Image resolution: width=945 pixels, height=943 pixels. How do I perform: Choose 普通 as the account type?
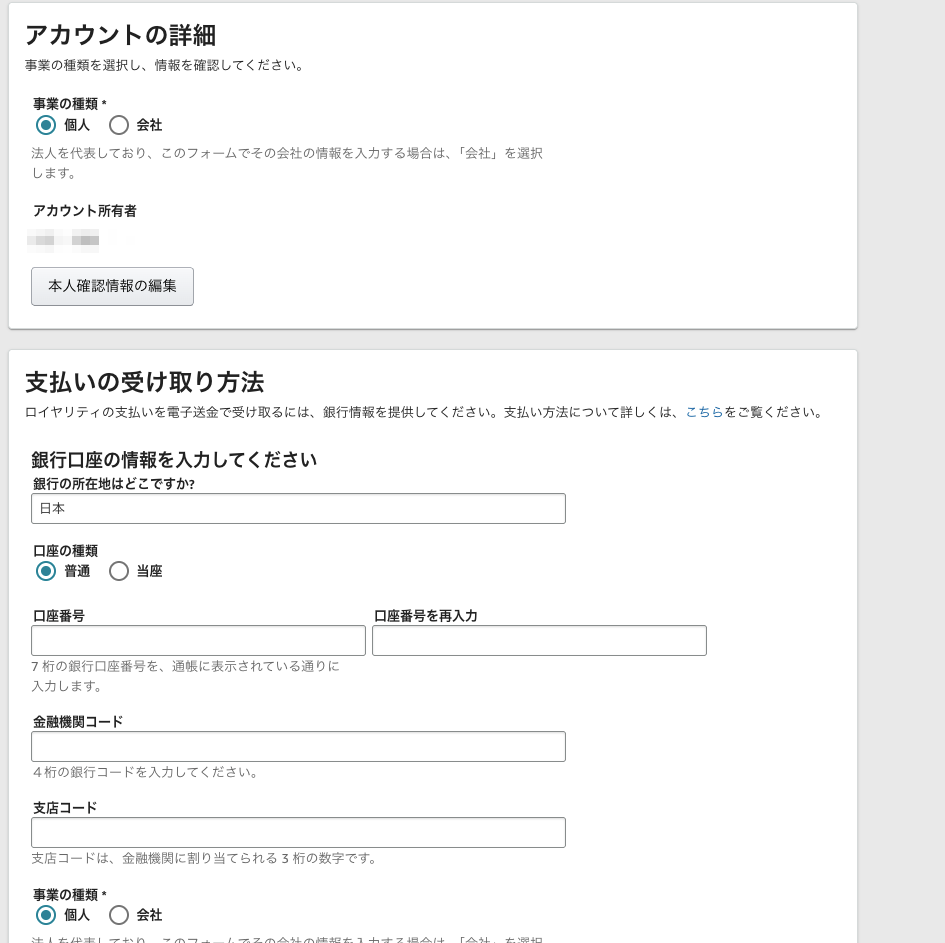[46, 571]
